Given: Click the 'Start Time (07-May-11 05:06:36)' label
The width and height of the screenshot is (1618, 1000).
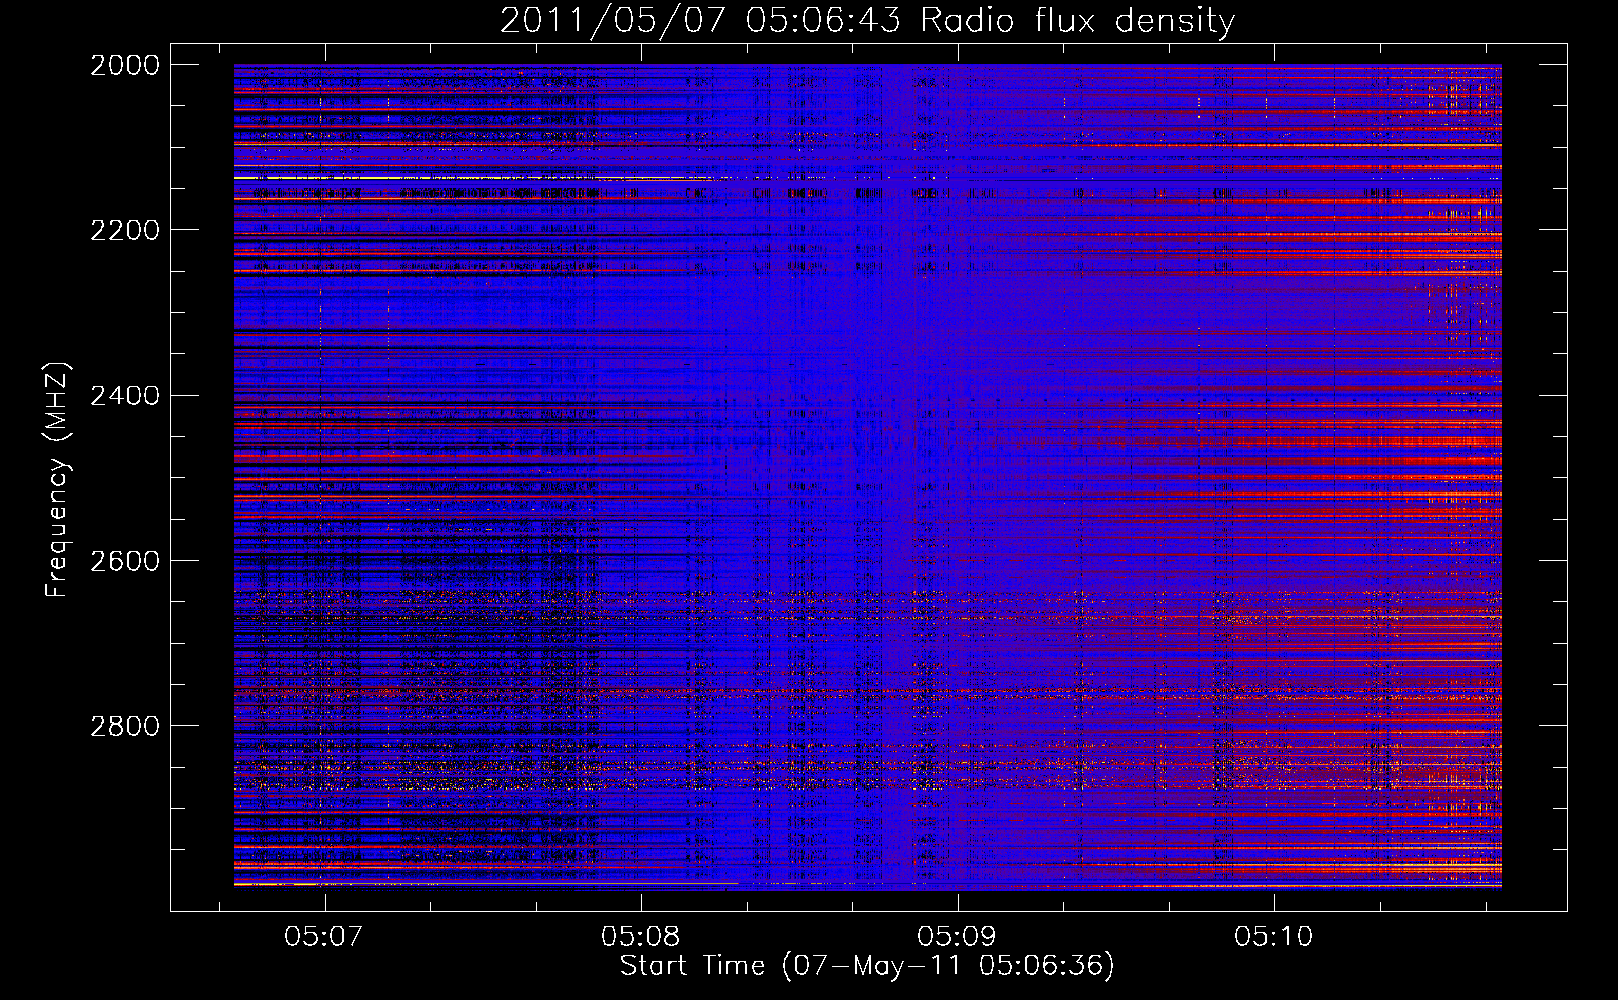Looking at the screenshot, I should 867,966.
